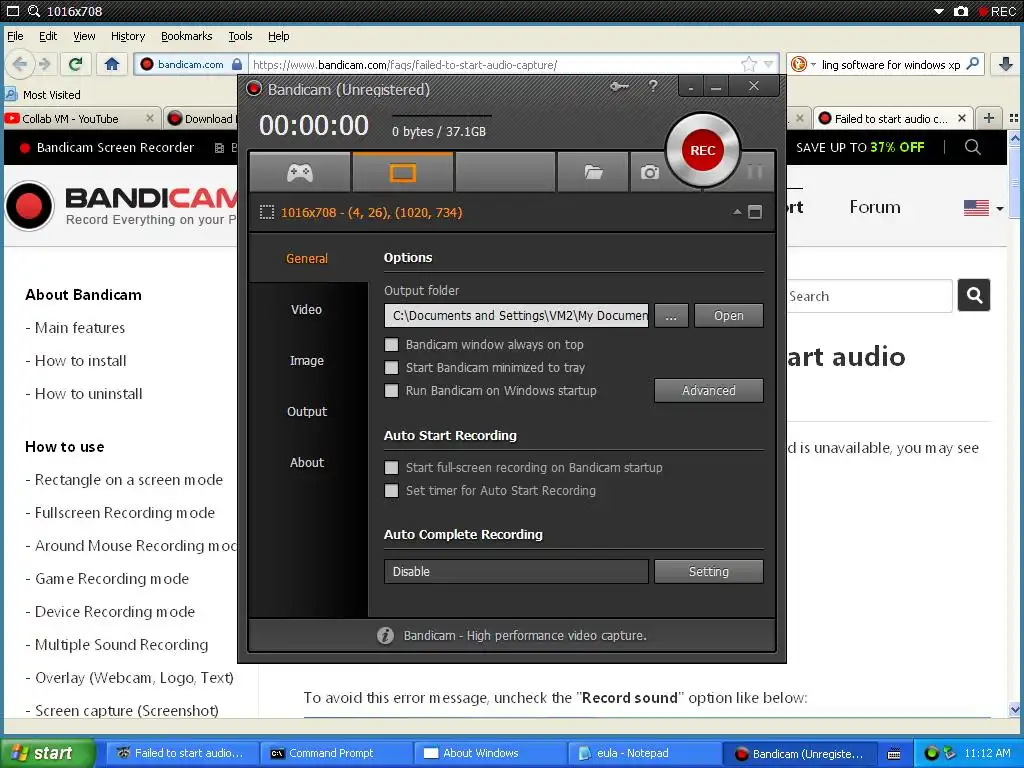
Task: Open the History menu in Firefox
Action: [128, 36]
